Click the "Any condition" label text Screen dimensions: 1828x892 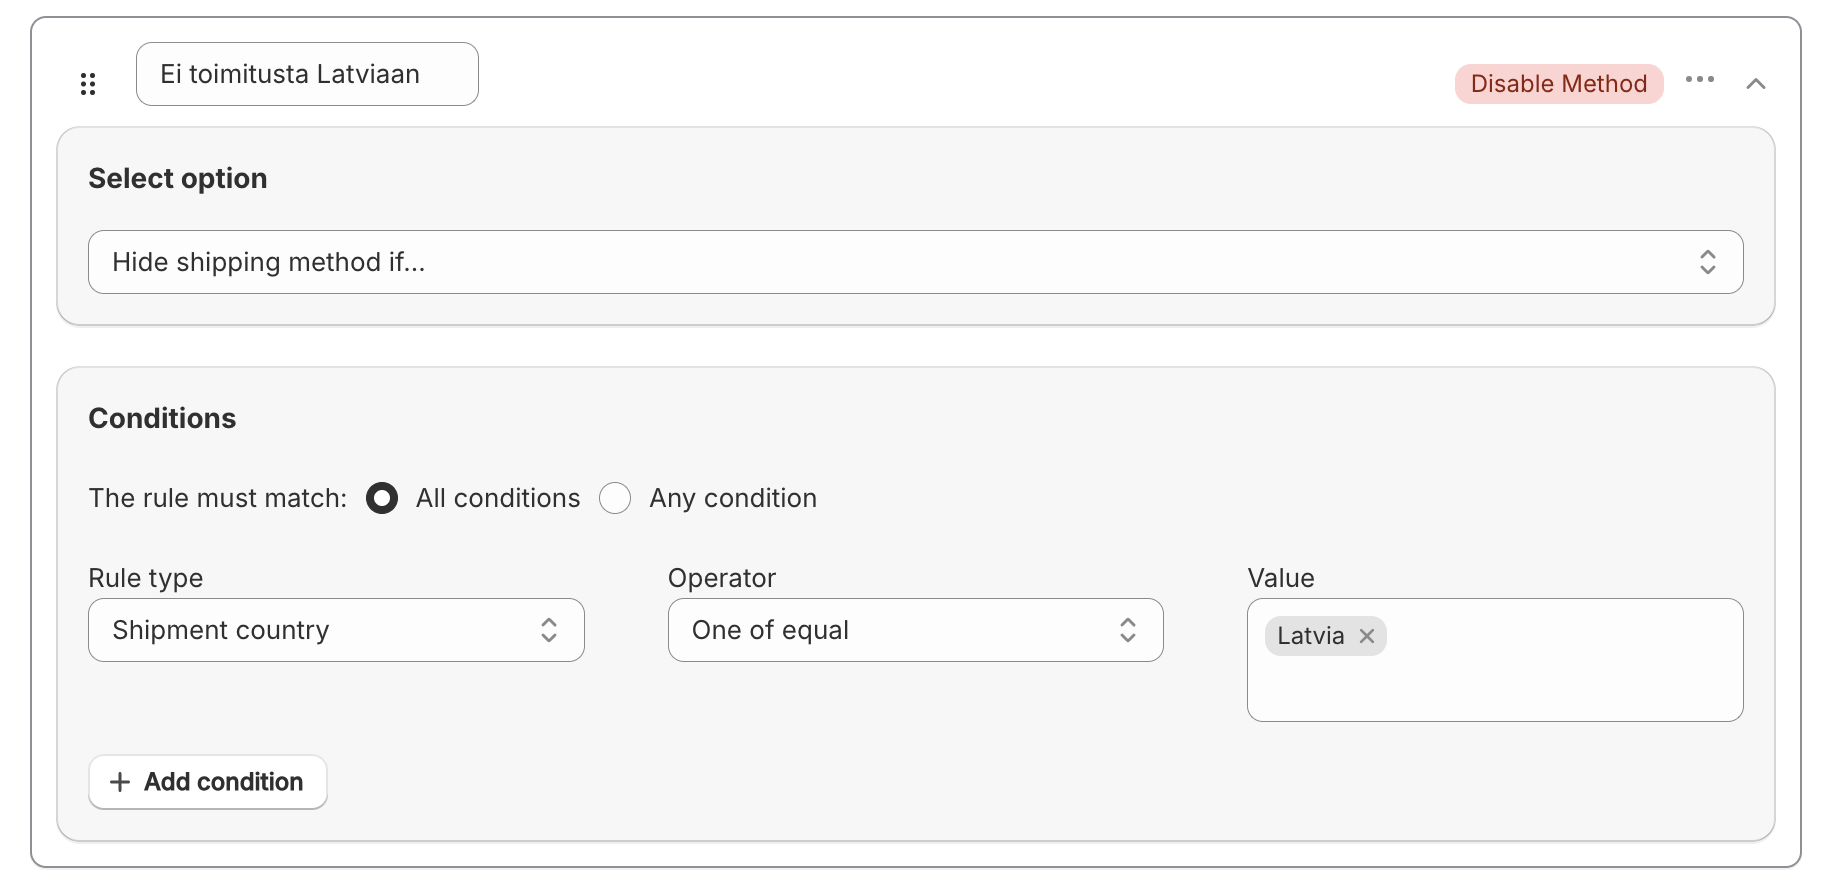tap(733, 498)
